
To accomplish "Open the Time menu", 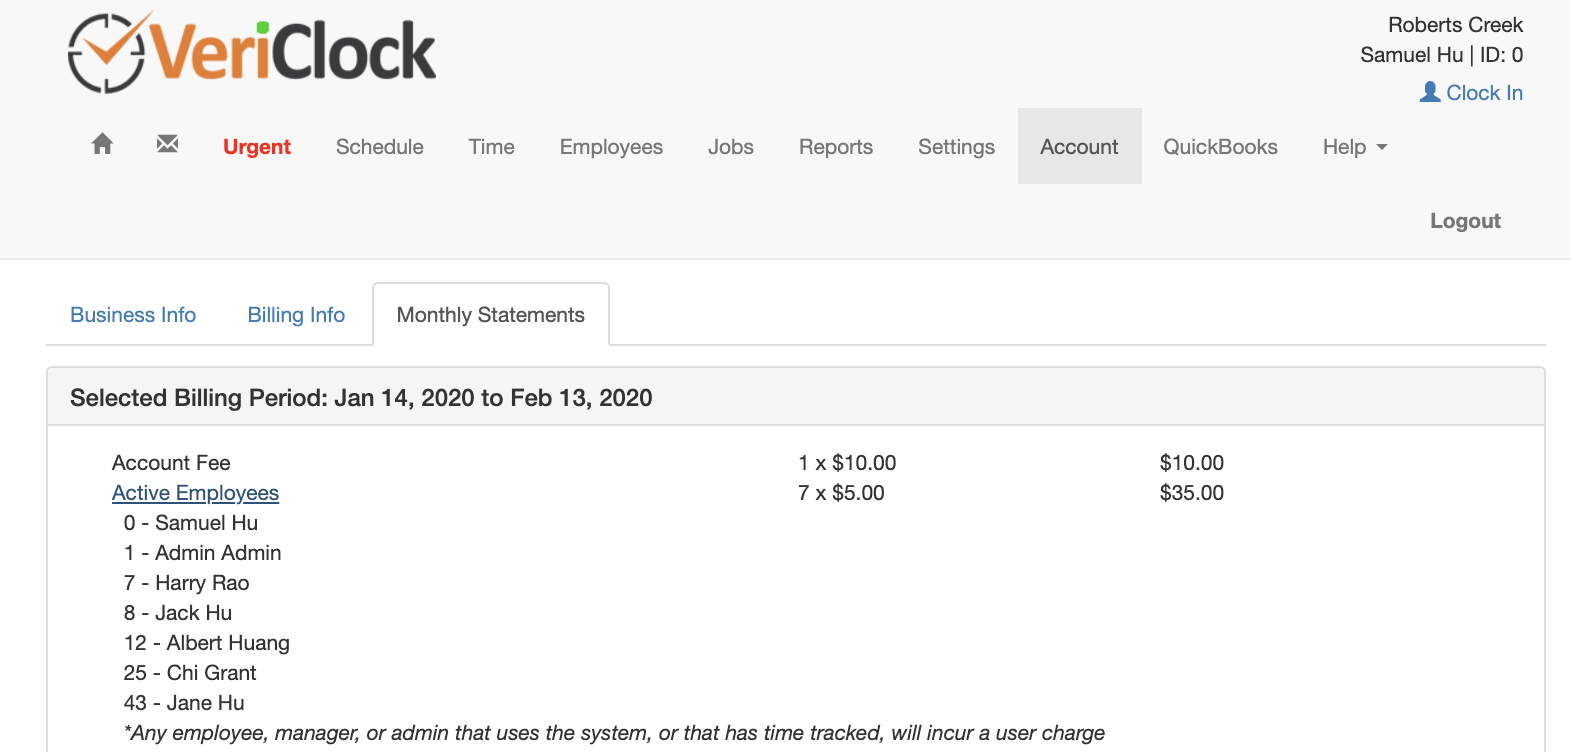I will tap(492, 147).
